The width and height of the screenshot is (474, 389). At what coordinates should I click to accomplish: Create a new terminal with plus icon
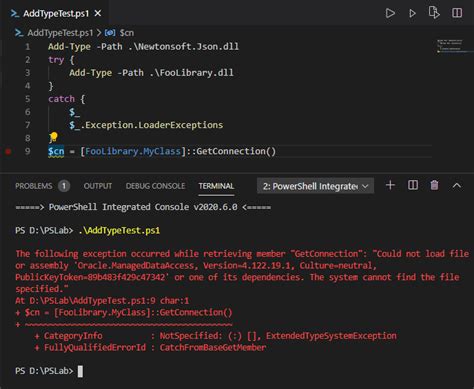click(390, 185)
